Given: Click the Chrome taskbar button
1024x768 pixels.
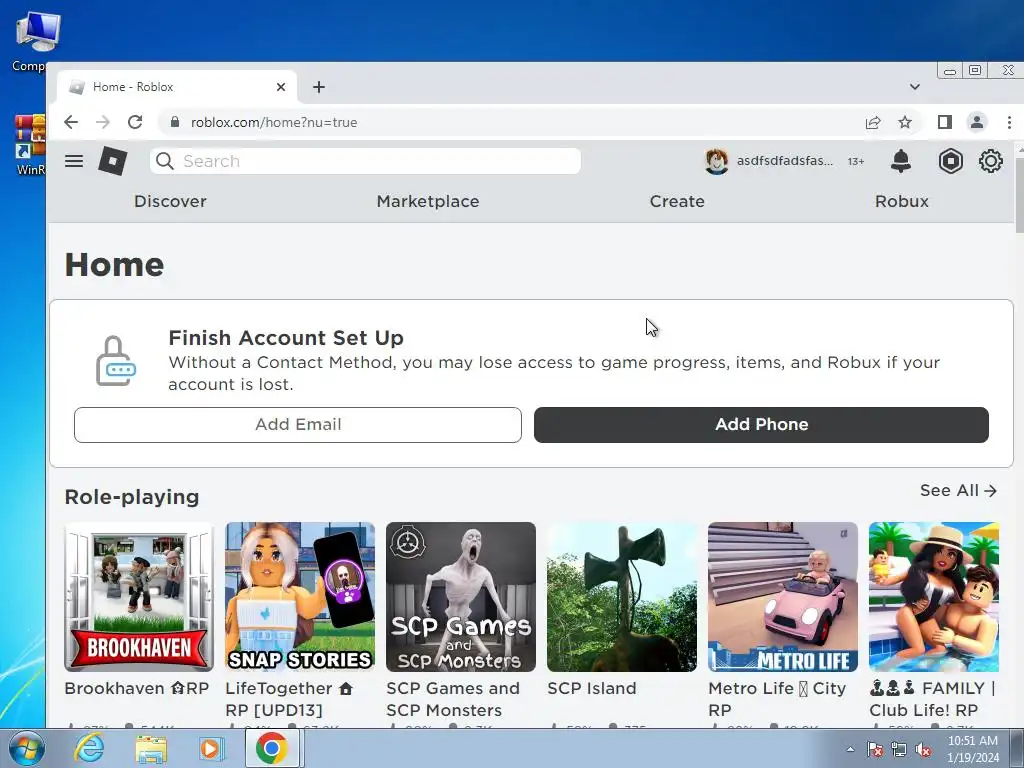Looking at the screenshot, I should 272,748.
